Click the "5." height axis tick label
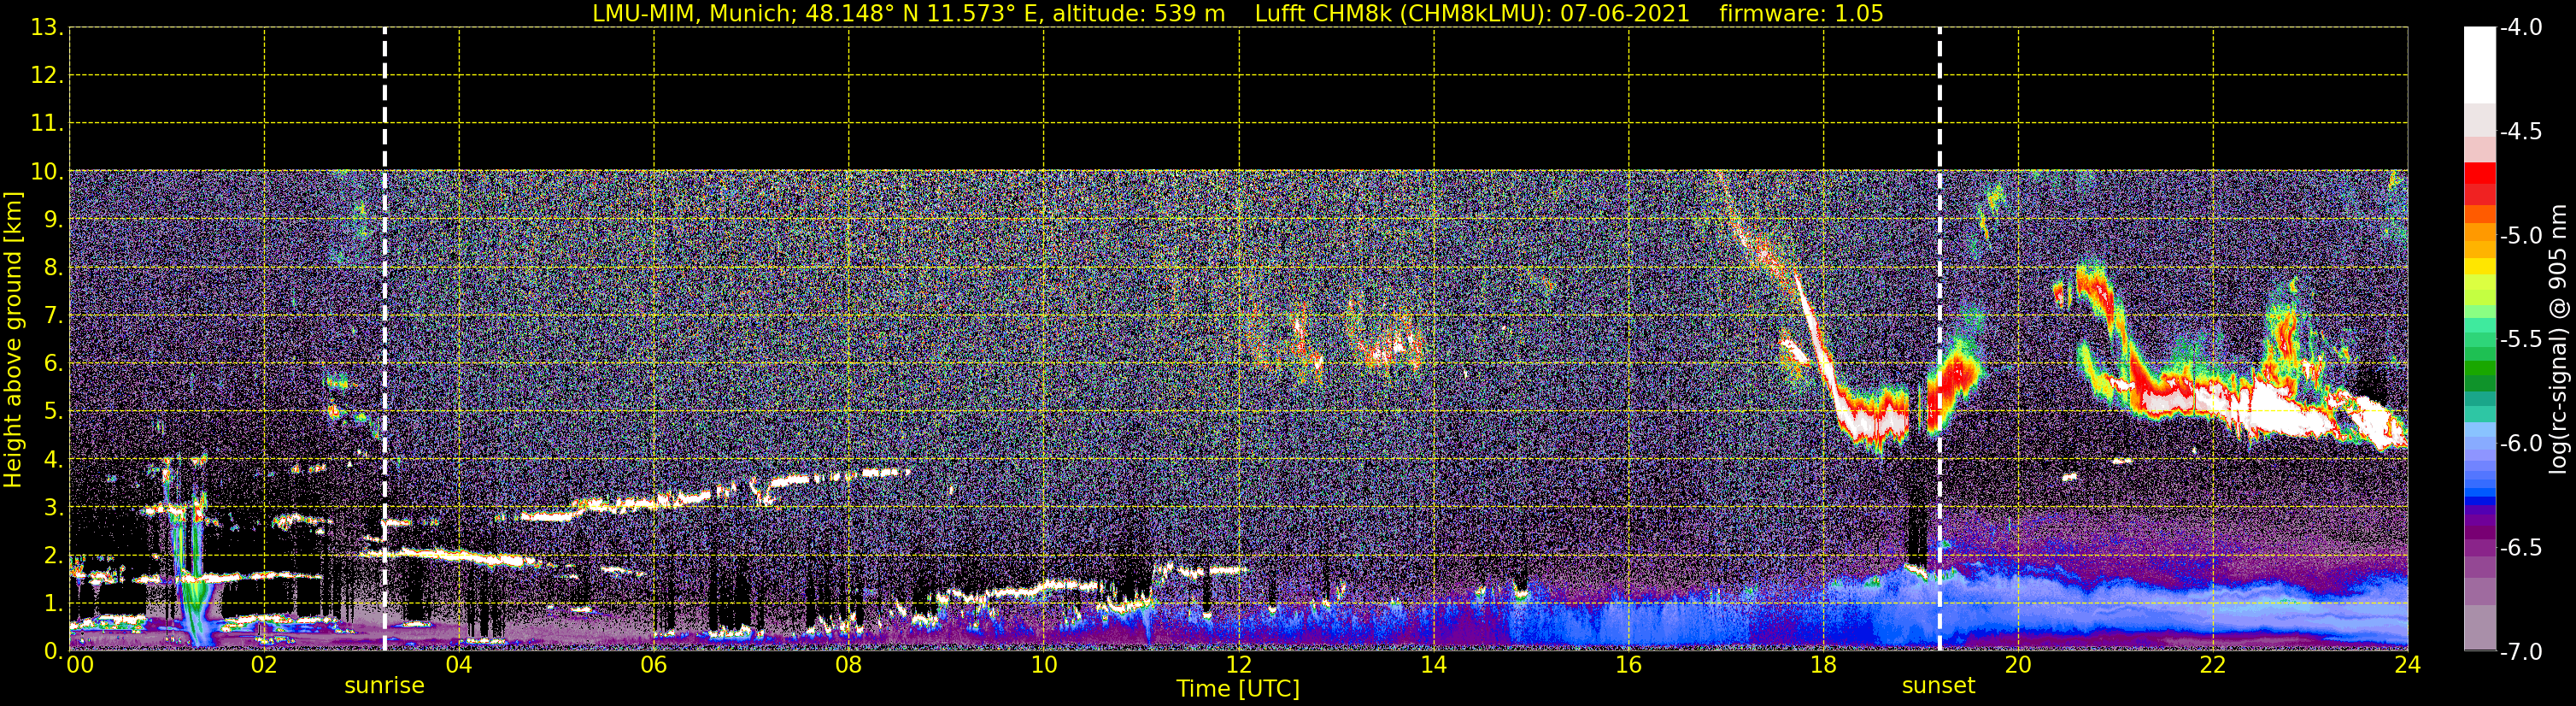The width and height of the screenshot is (2576, 706). (54, 412)
